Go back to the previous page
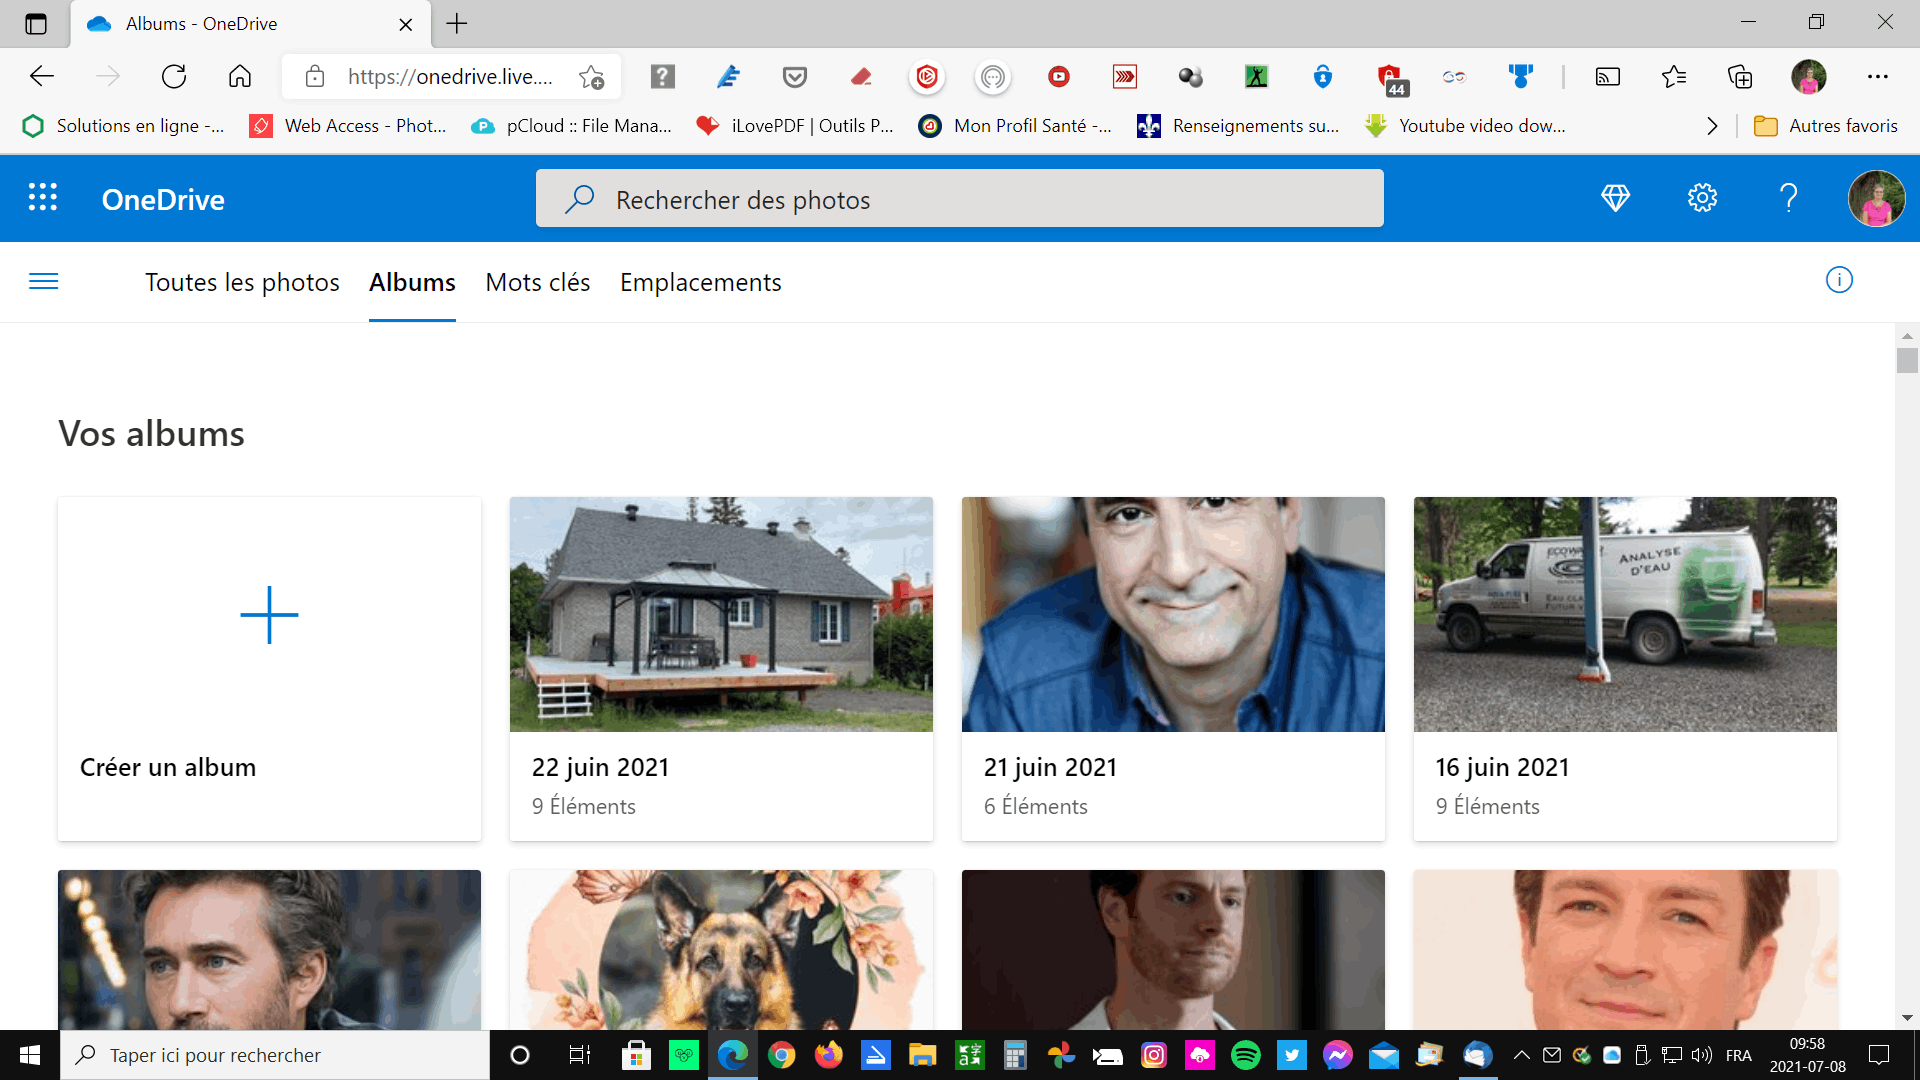Screen dimensions: 1920x1080 [x=42, y=76]
